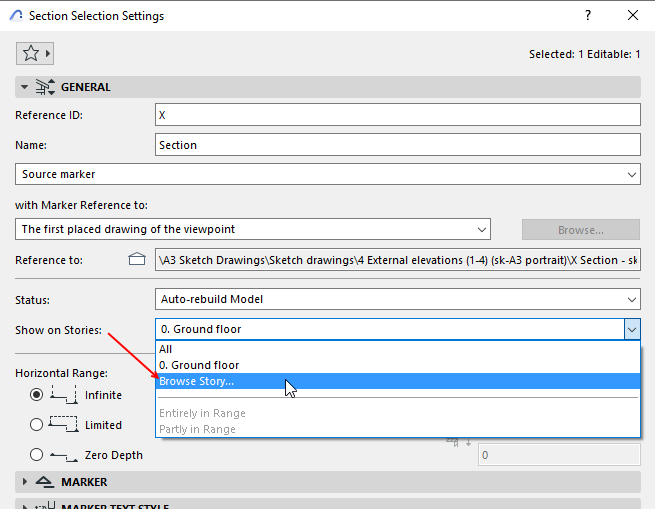The image size is (655, 509).
Task: Pick 0. Ground floor from the list
Action: click(199, 365)
